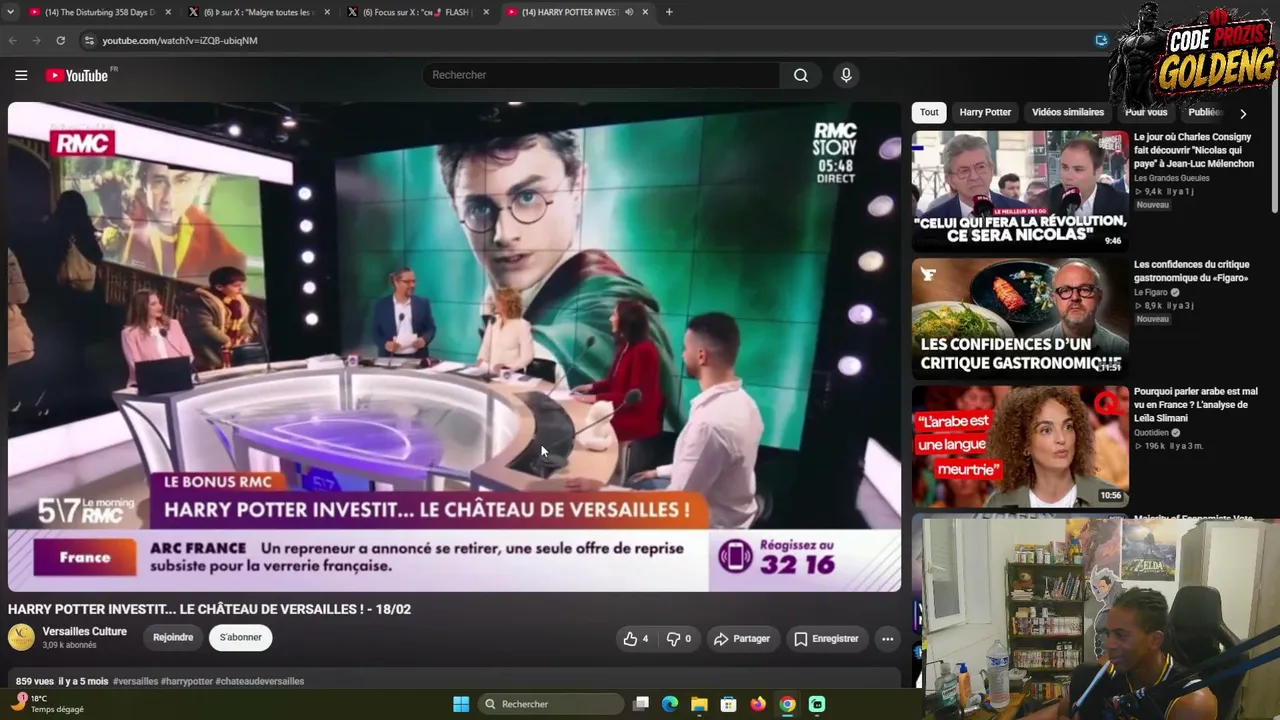Viewport: 1280px width, 720px height.
Task: Open Les Grandes Gueules channel link
Action: coord(1172,178)
